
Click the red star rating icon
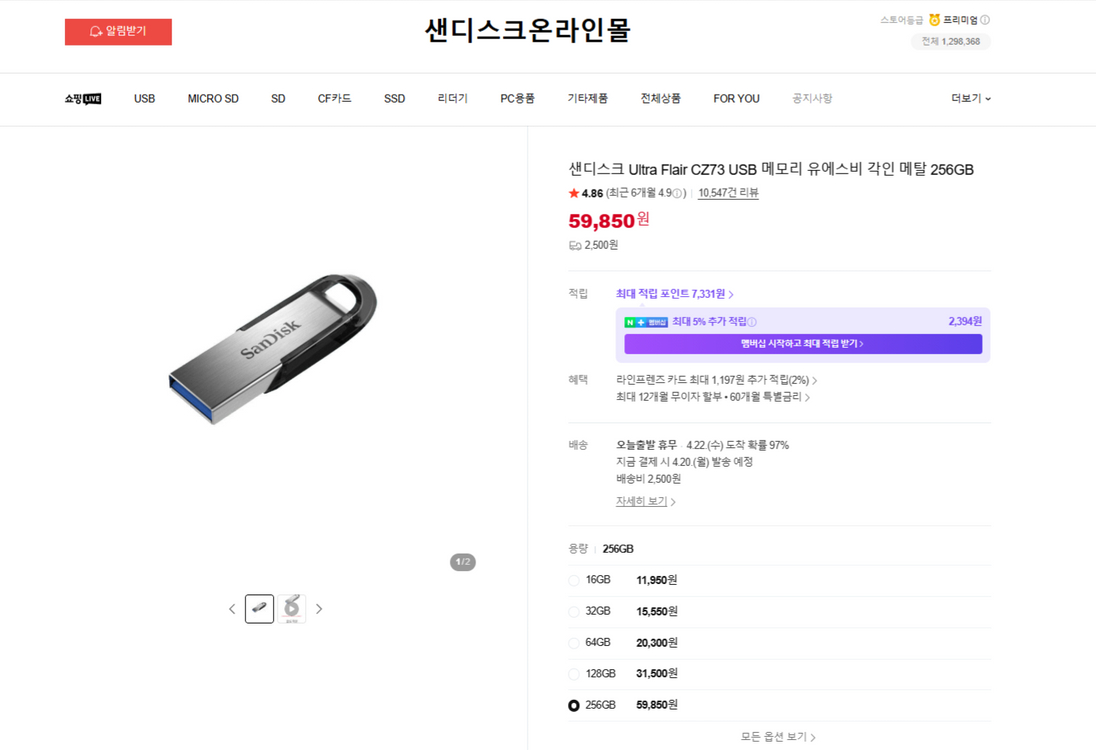[573, 193]
